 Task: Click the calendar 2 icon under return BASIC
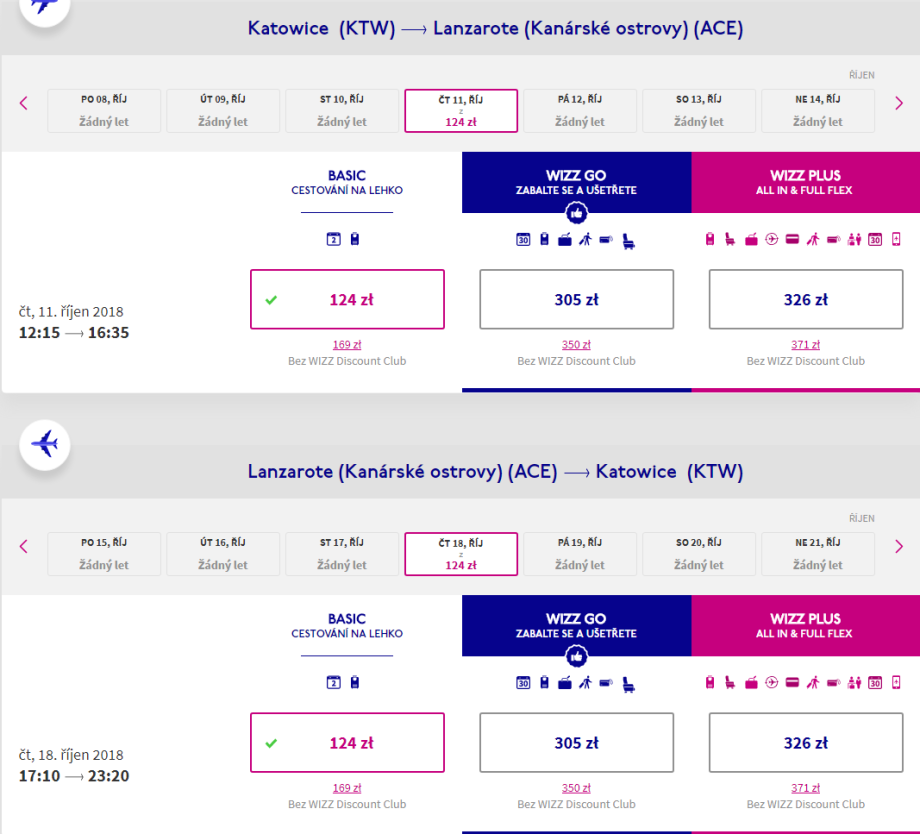[334, 683]
